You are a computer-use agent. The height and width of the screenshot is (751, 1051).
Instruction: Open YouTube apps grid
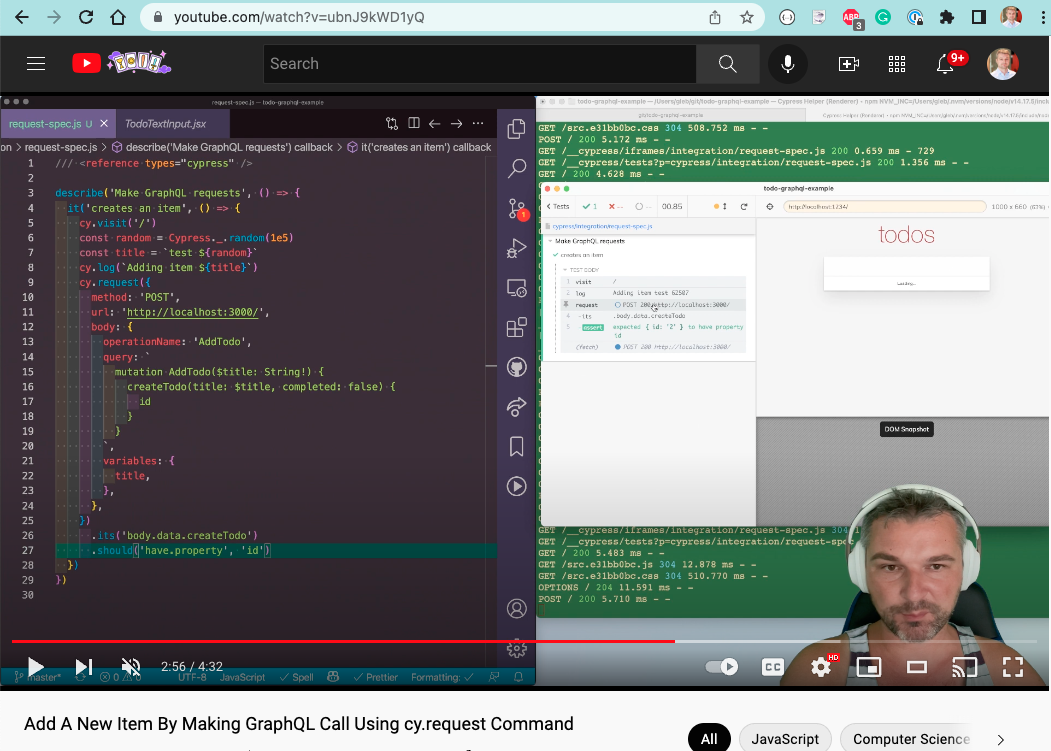click(897, 64)
